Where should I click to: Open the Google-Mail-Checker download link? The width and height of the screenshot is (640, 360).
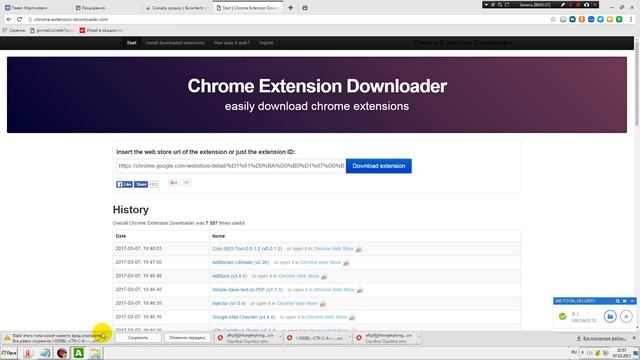point(244,317)
